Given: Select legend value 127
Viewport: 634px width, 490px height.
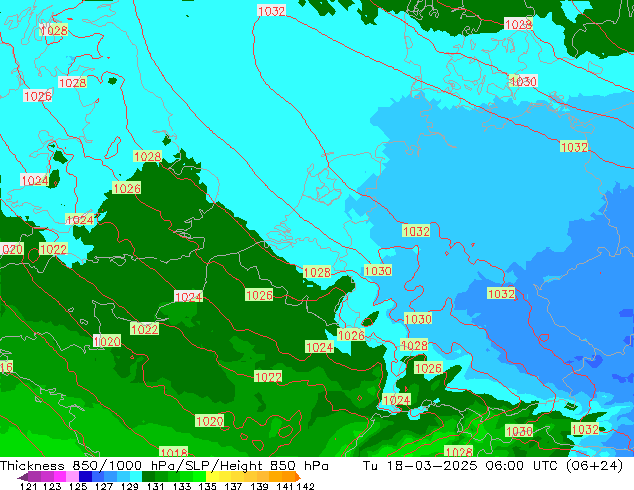Looking at the screenshot, I should point(104,486).
